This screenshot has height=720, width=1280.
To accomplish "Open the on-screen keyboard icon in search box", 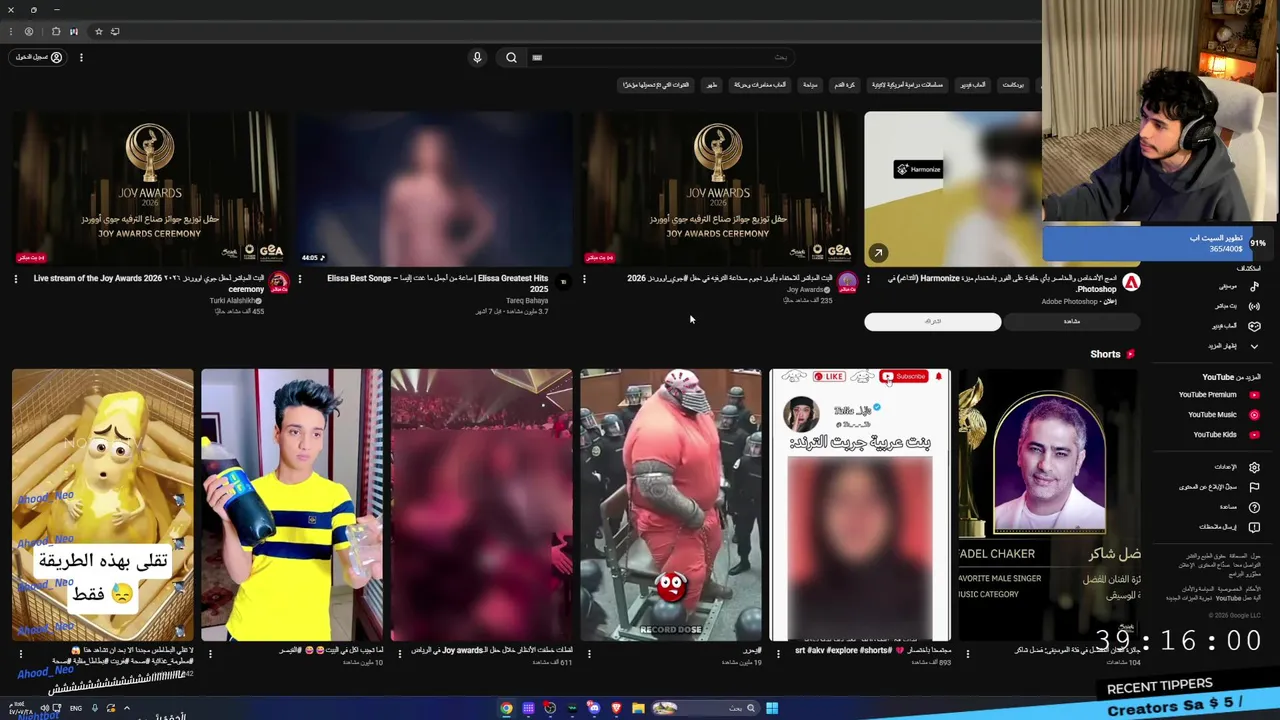I will pos(537,58).
